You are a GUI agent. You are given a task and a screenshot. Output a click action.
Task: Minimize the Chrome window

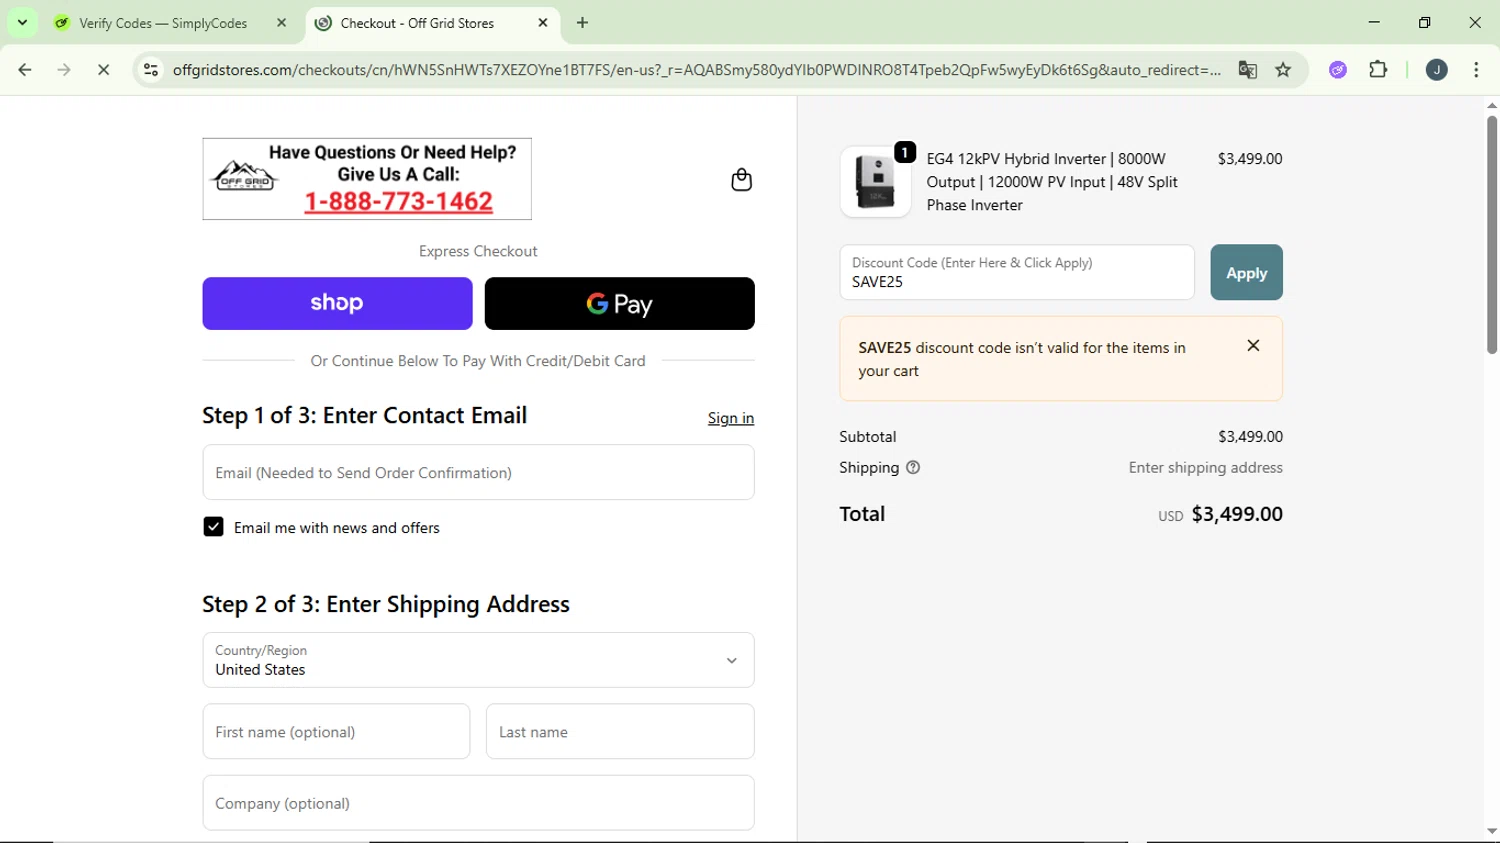click(x=1374, y=22)
